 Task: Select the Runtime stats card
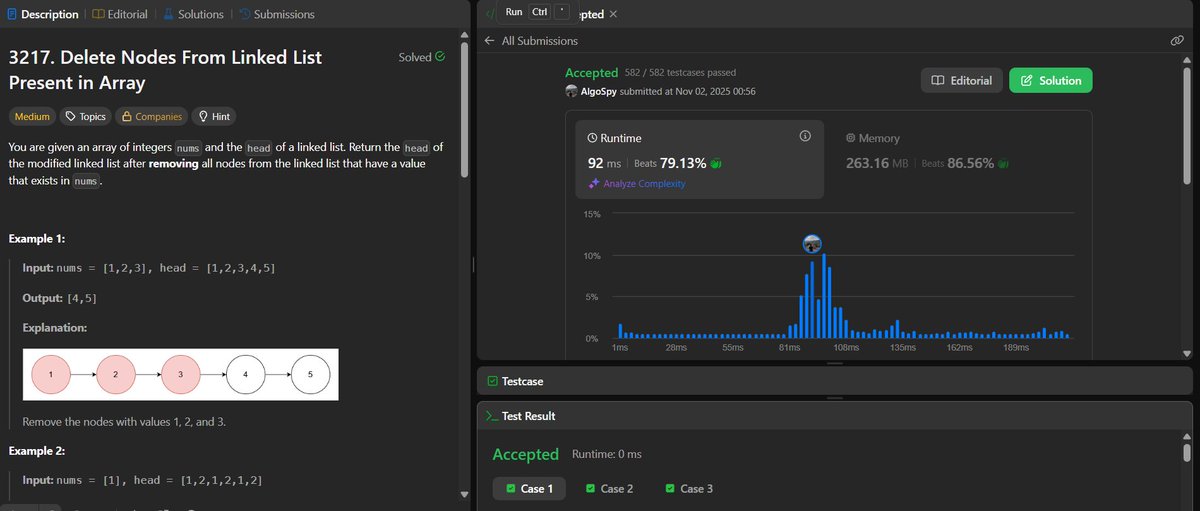pyautogui.click(x=700, y=160)
